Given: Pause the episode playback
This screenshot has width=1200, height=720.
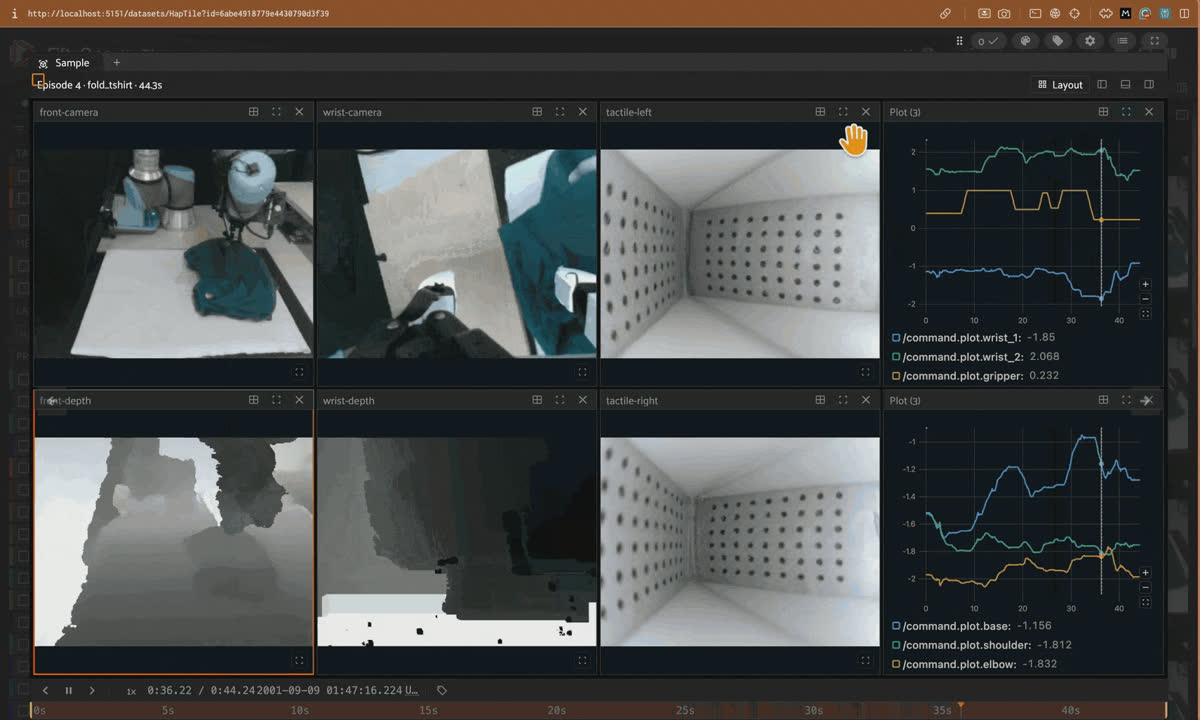Looking at the screenshot, I should point(69,690).
